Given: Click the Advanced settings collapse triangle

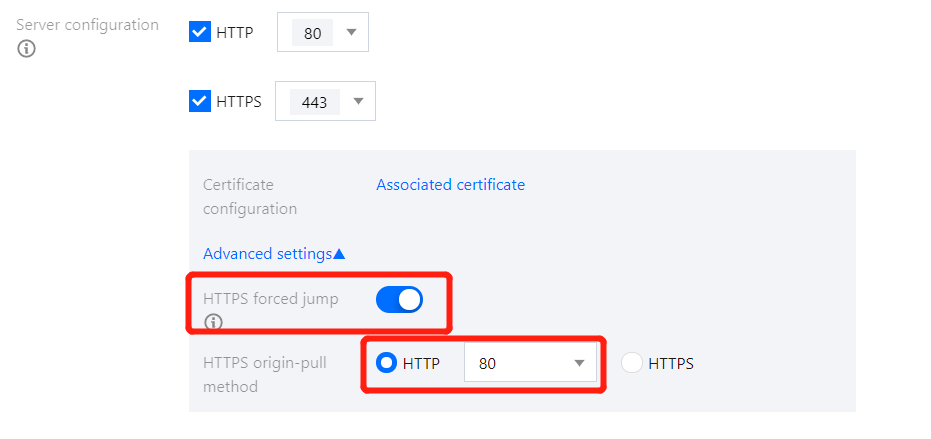Looking at the screenshot, I should (339, 255).
